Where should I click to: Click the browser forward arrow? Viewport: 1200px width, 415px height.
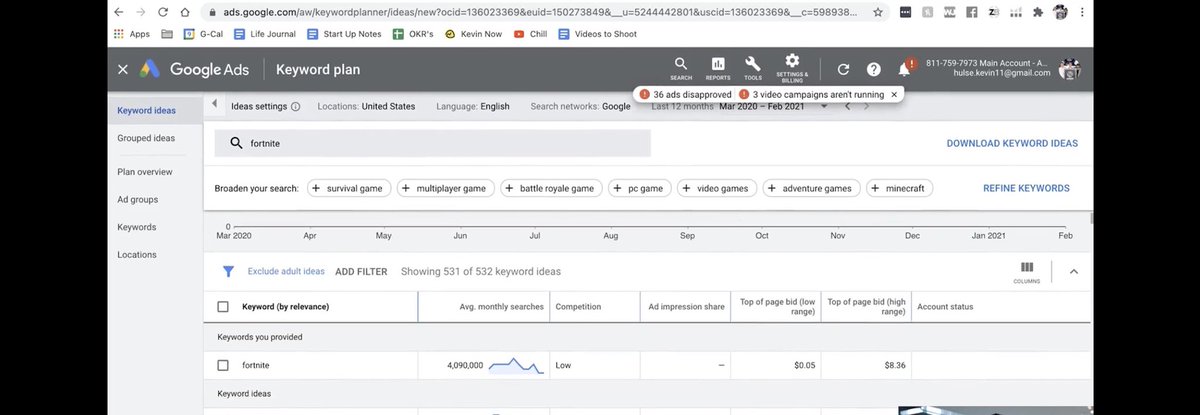pos(141,13)
